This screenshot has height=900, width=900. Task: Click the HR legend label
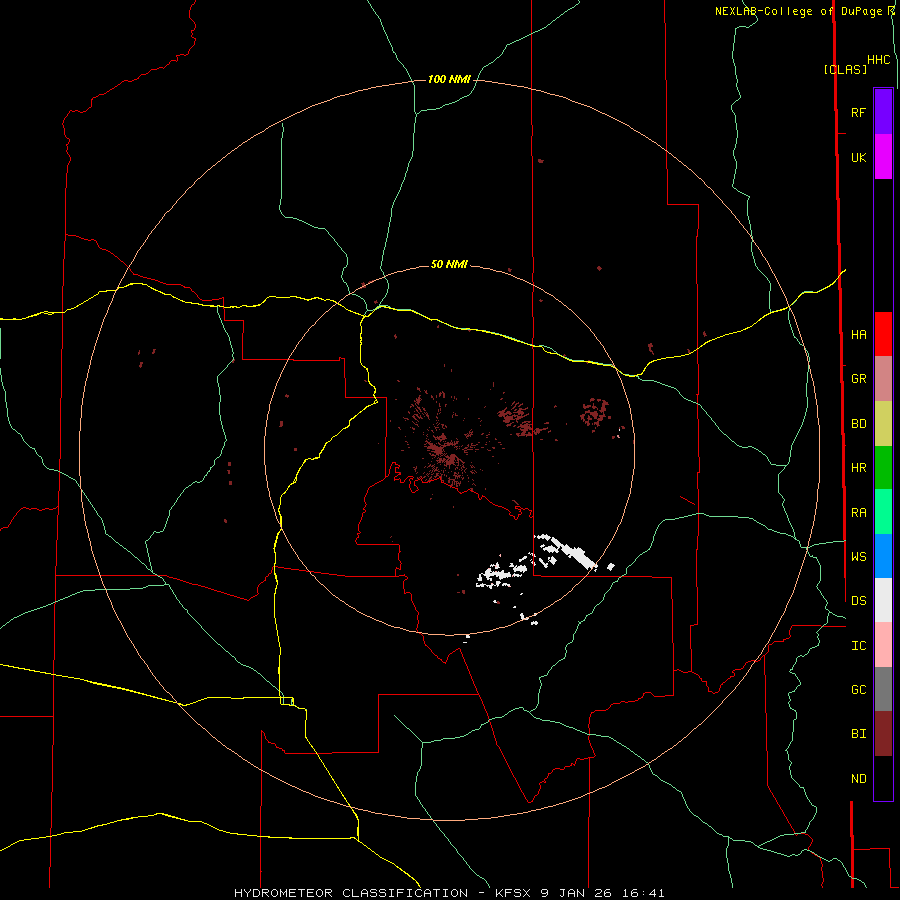tap(858, 468)
